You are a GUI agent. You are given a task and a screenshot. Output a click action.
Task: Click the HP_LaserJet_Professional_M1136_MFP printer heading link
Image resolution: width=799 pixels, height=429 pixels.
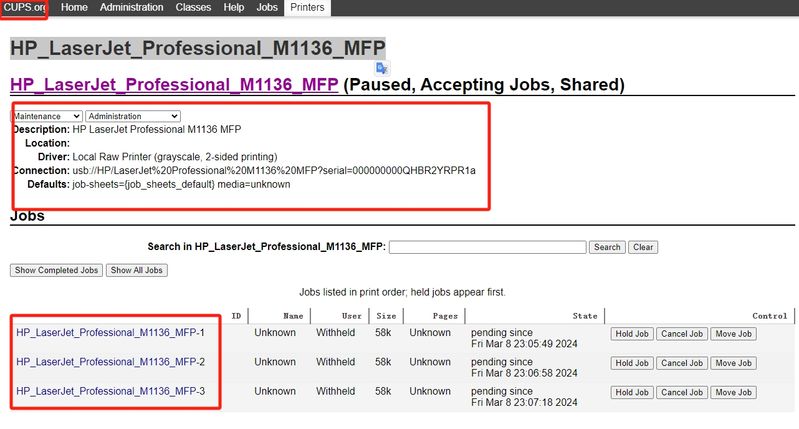(173, 84)
